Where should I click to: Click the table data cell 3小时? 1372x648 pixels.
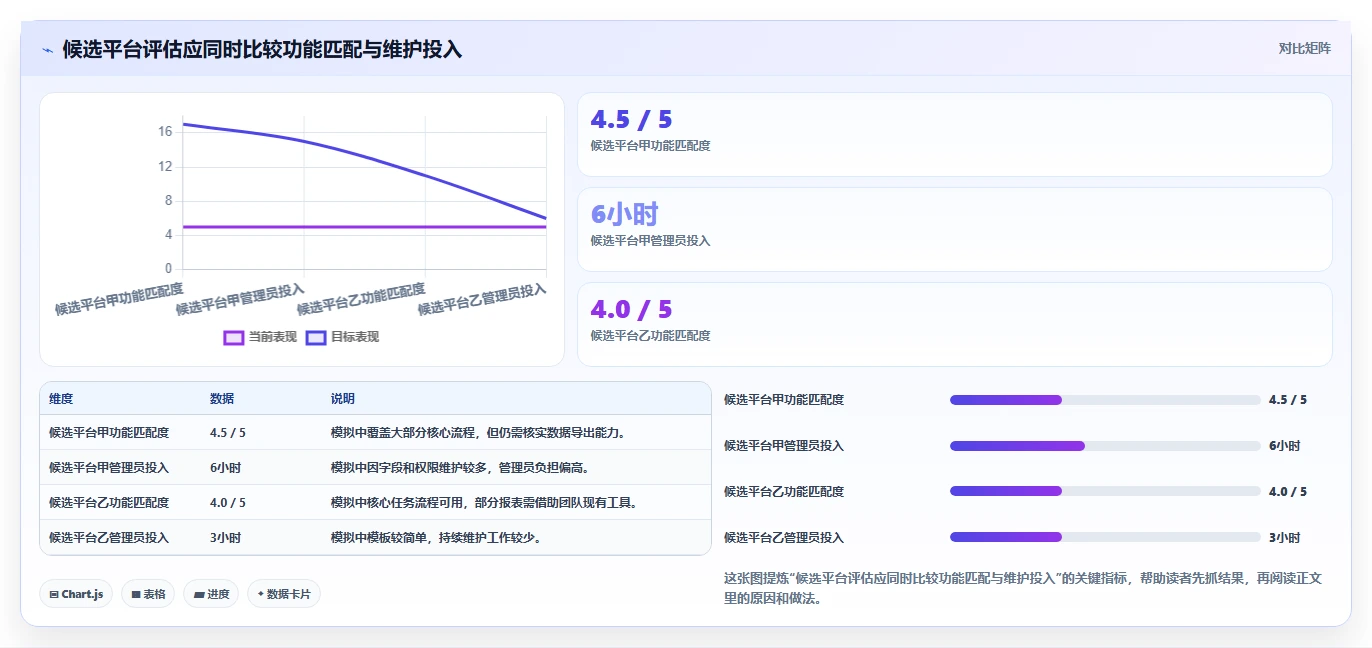pyautogui.click(x=225, y=538)
